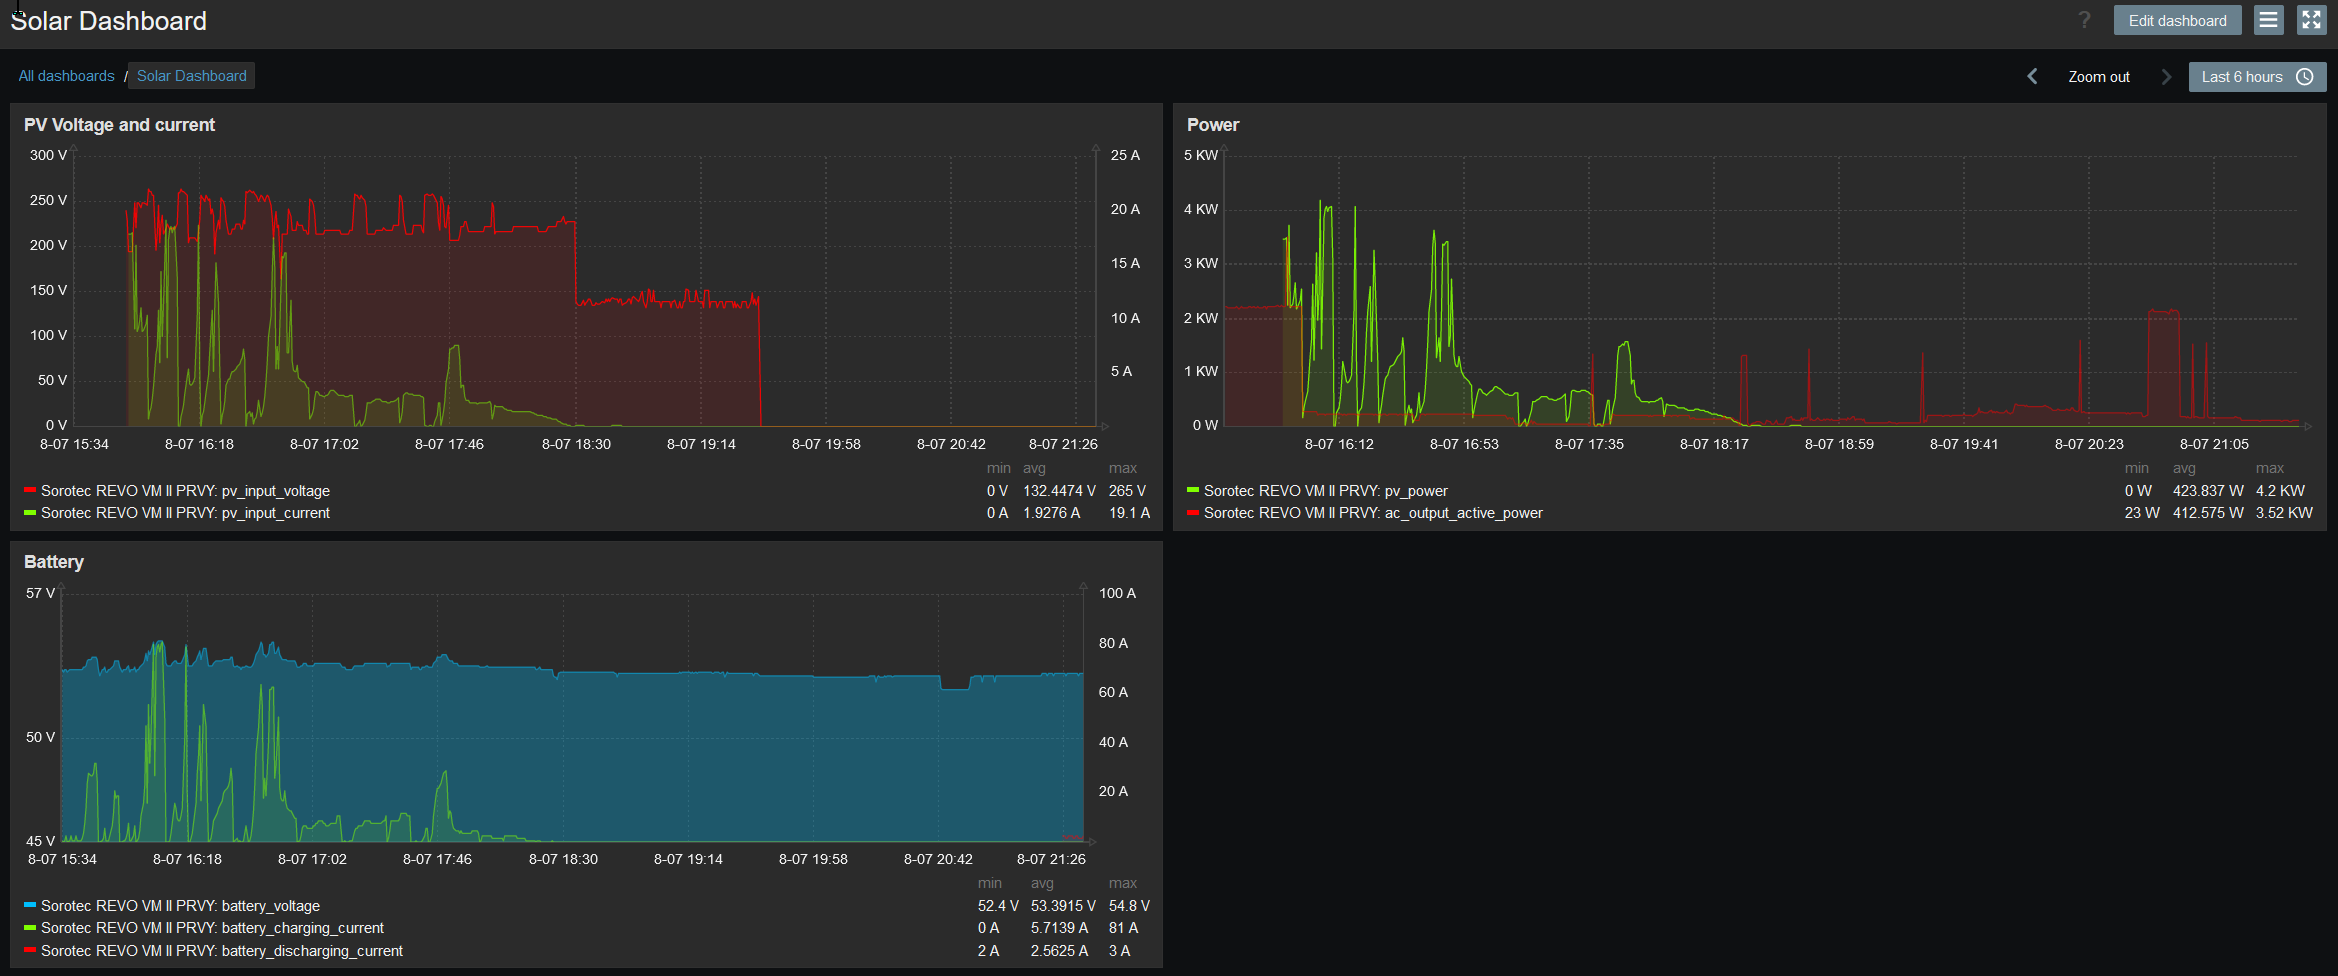Image resolution: width=2338 pixels, height=976 pixels.
Task: Shift time range back with left chevron
Action: (x=2032, y=77)
